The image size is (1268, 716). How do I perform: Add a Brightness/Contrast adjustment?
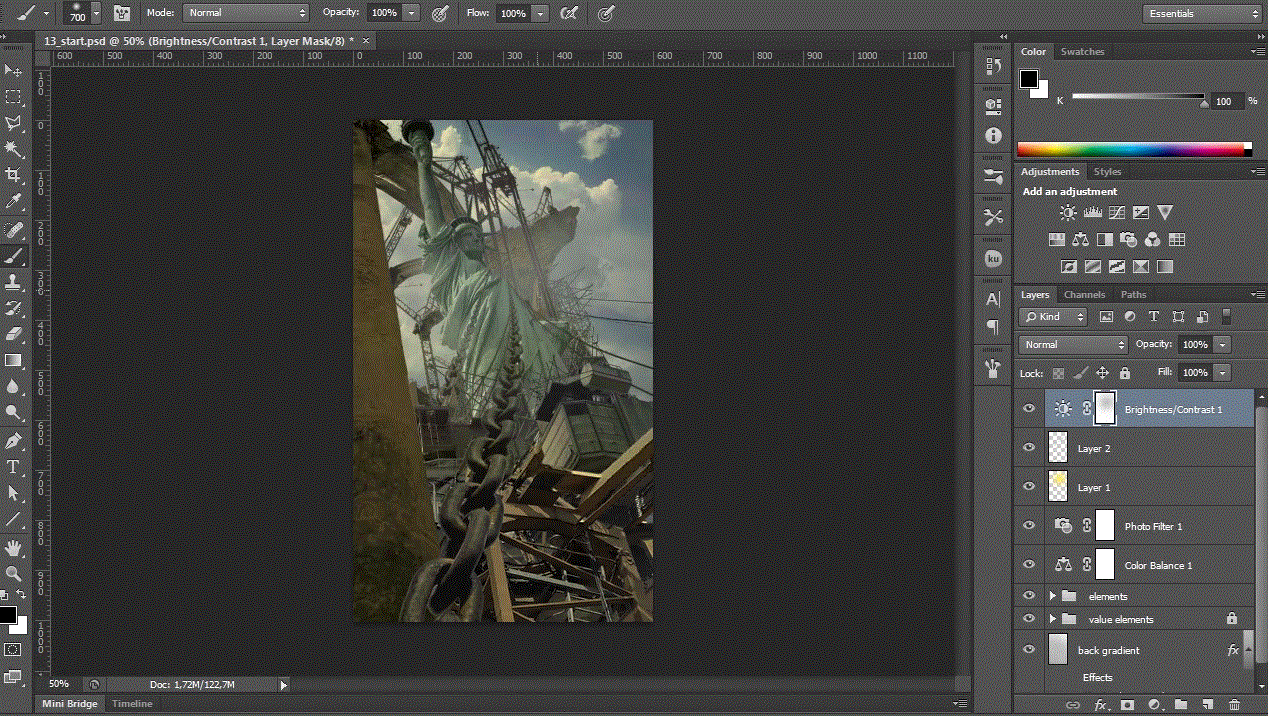(1069, 213)
